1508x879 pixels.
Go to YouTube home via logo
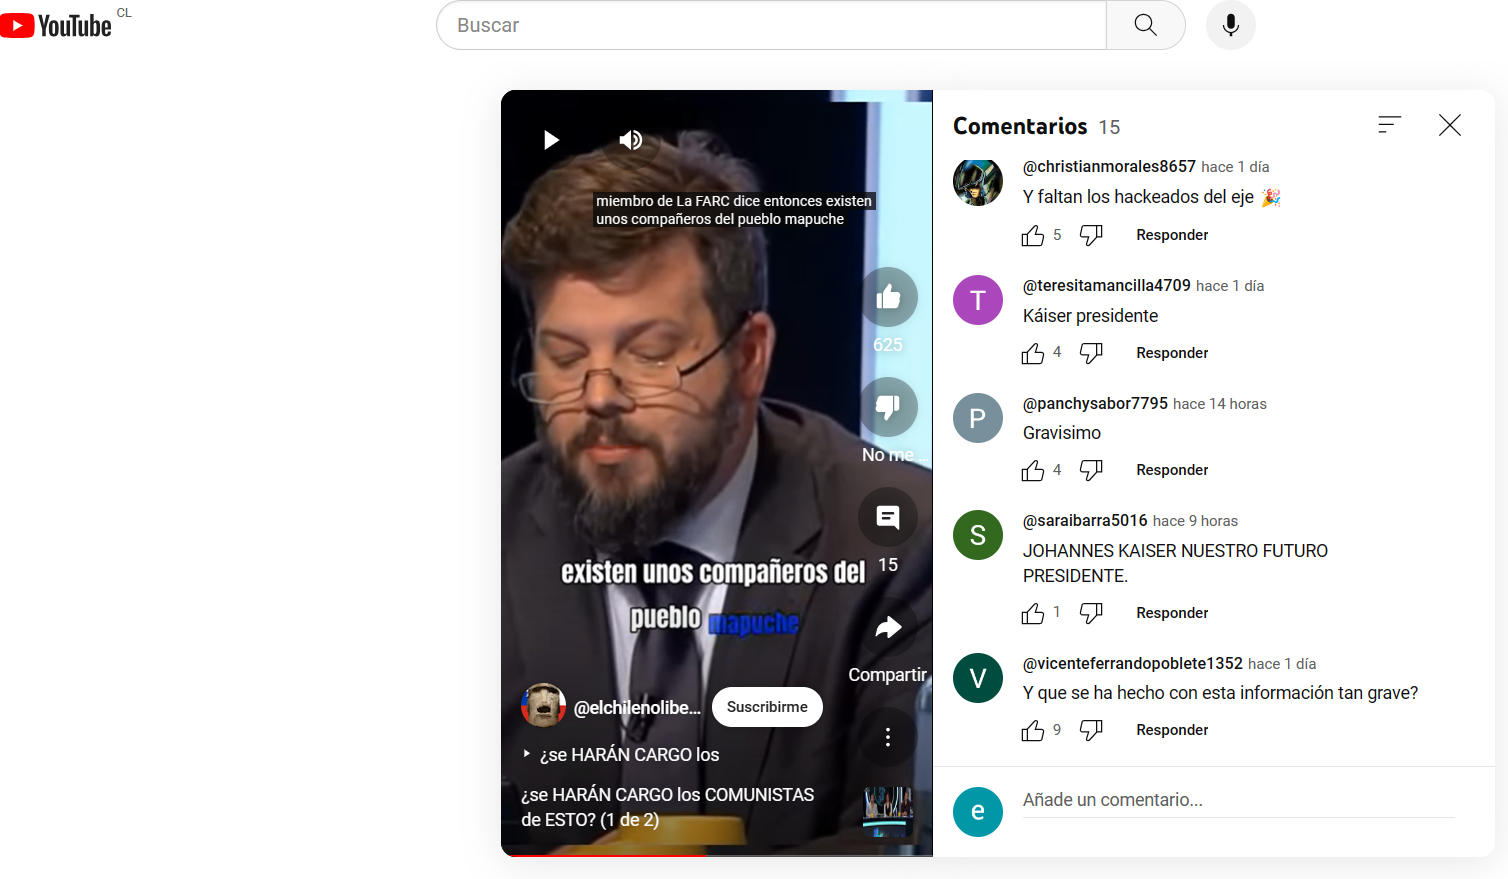click(56, 25)
